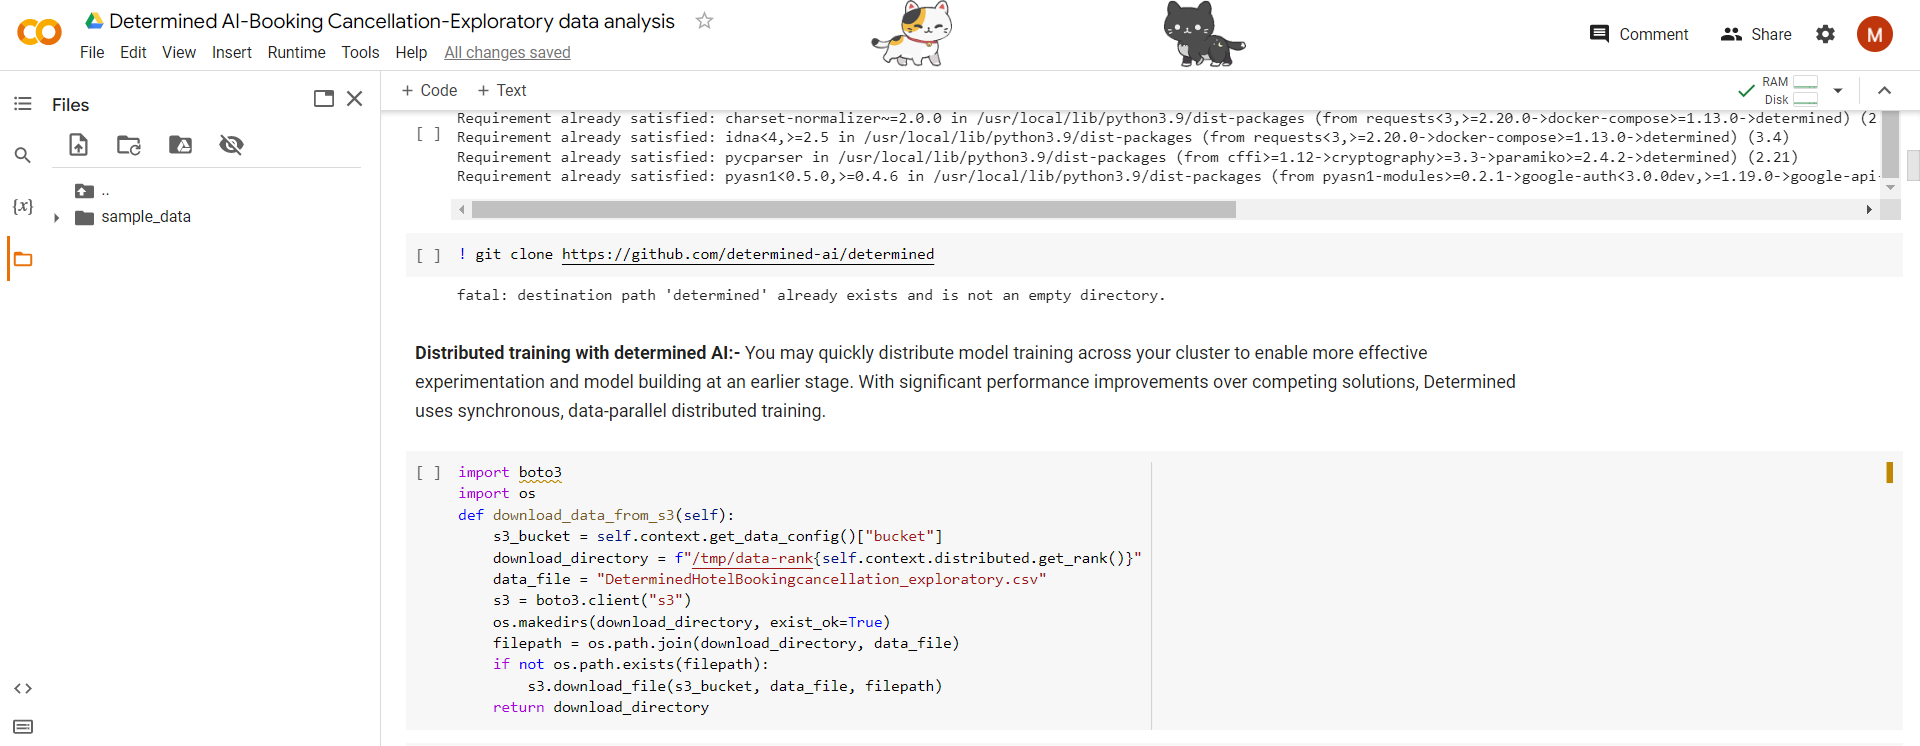The height and width of the screenshot is (746, 1920).
Task: Mount Google Drive from the Files panel
Action: click(x=180, y=145)
